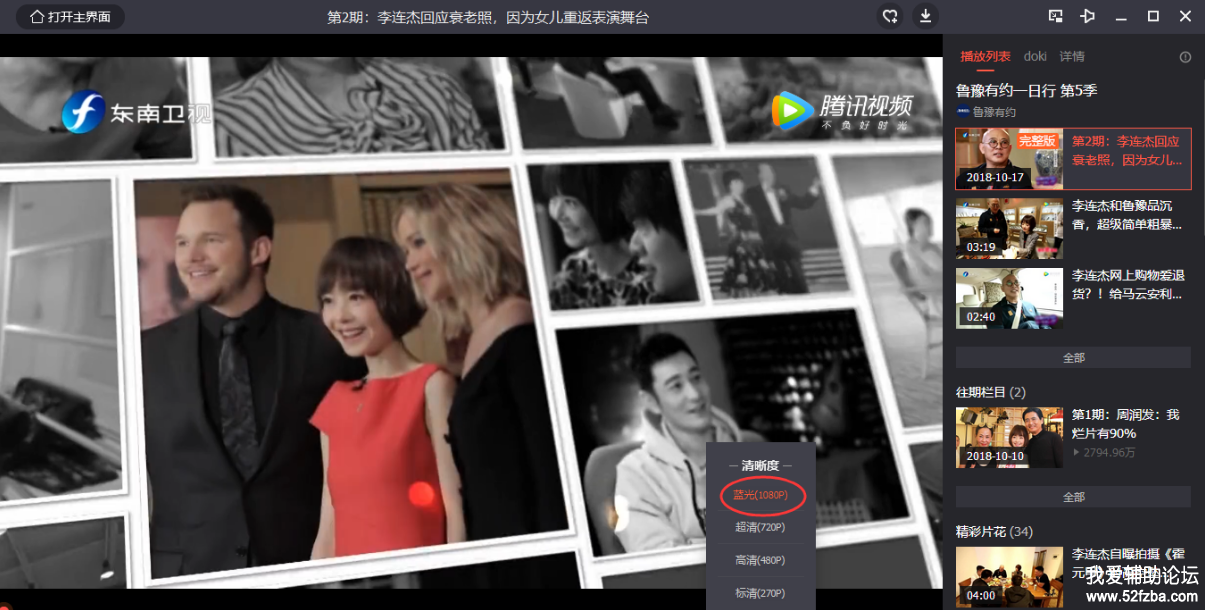Expand the playlist with first 全部 button
The image size is (1205, 610).
click(1073, 357)
